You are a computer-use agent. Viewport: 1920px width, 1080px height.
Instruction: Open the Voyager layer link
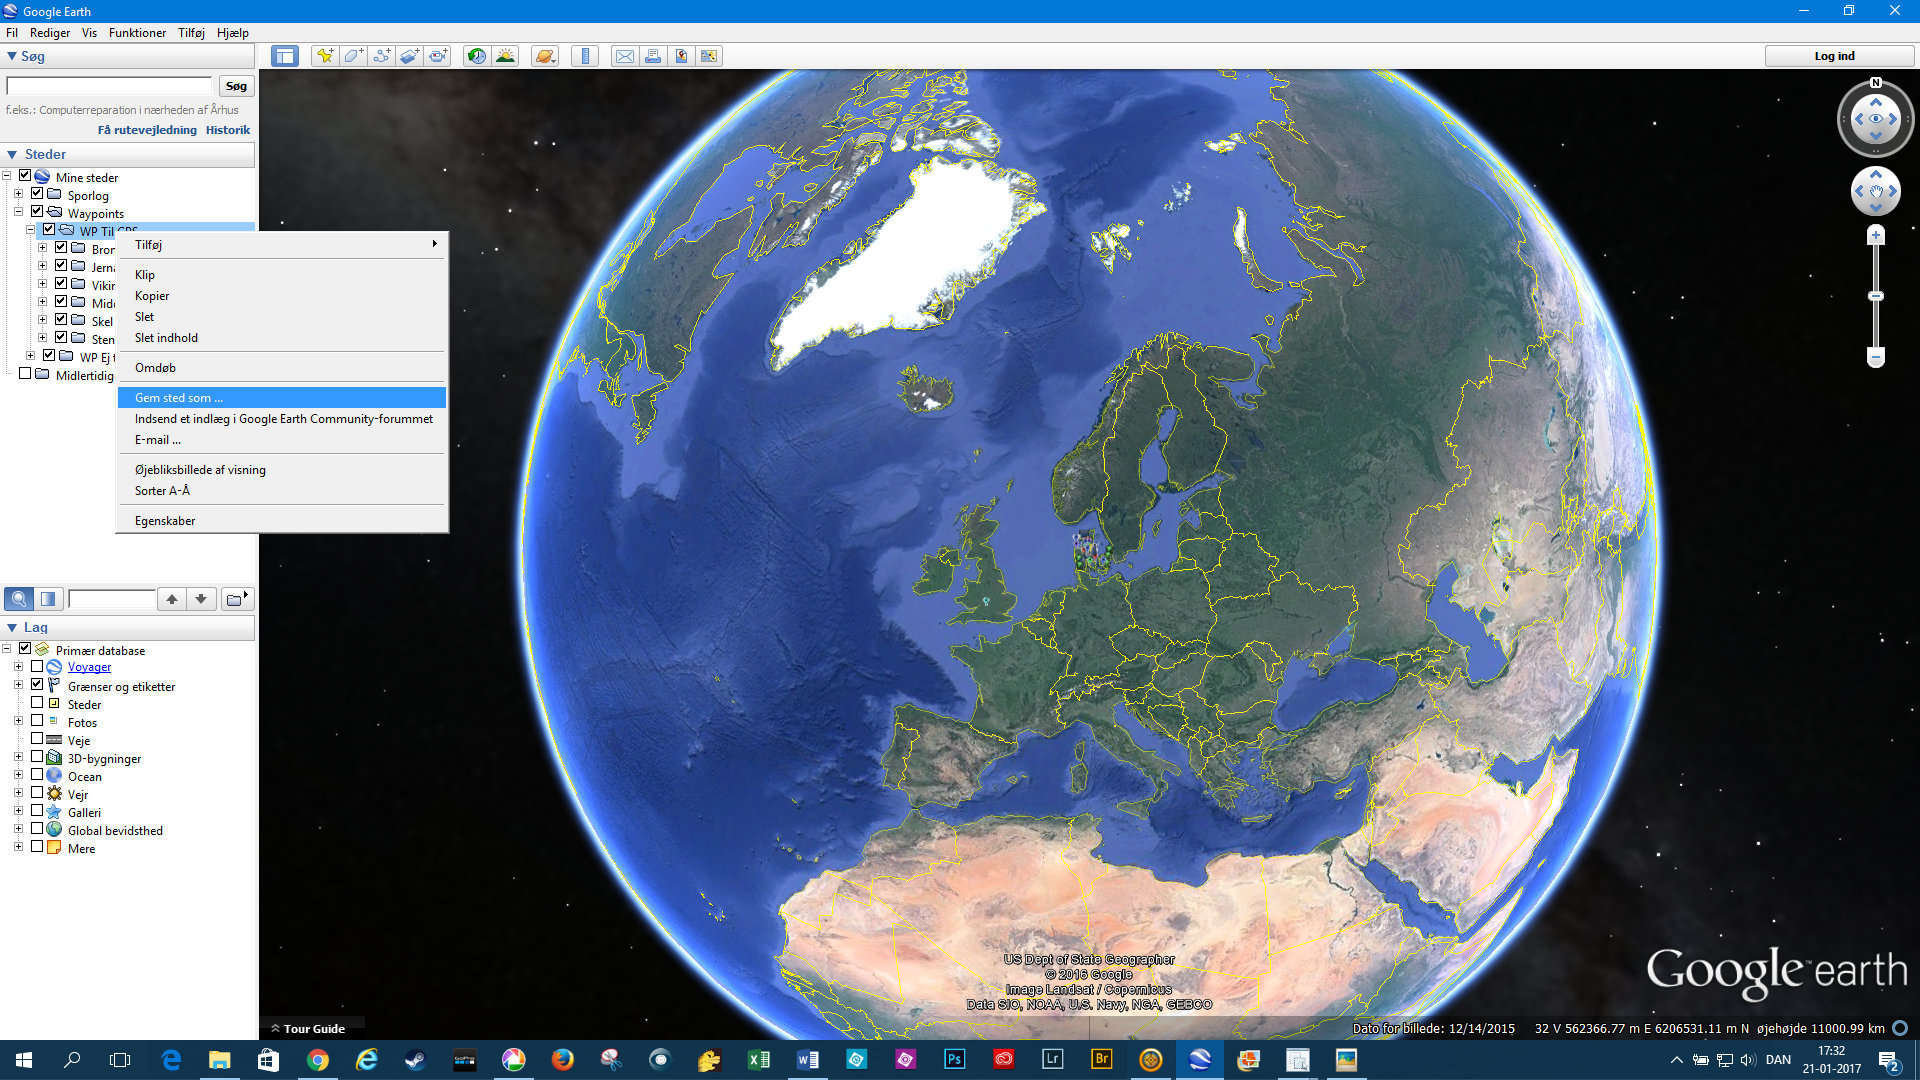(89, 667)
